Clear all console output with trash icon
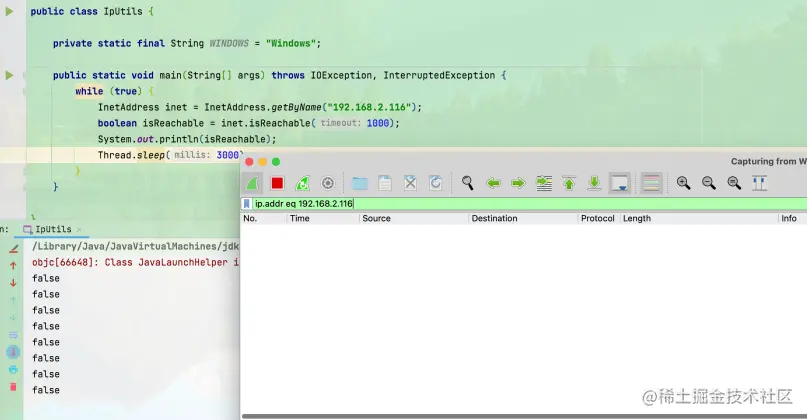This screenshot has height=420, width=807. click(x=13, y=387)
